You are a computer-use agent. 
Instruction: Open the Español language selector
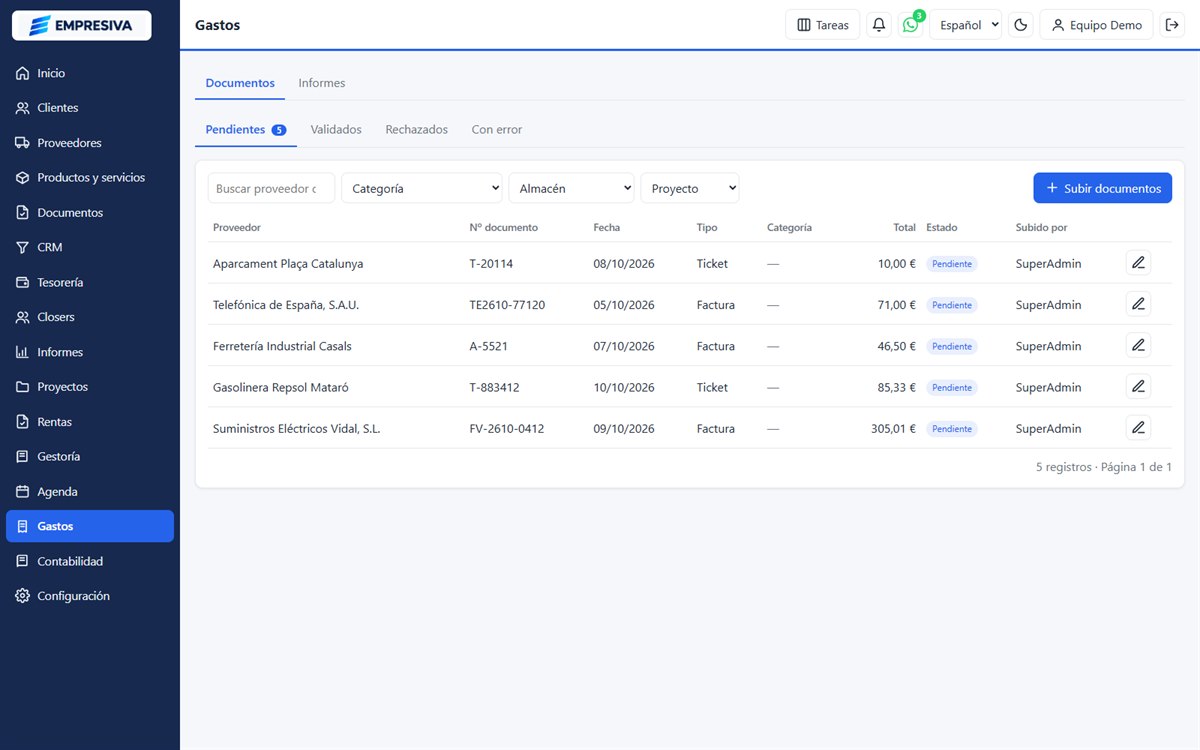966,25
